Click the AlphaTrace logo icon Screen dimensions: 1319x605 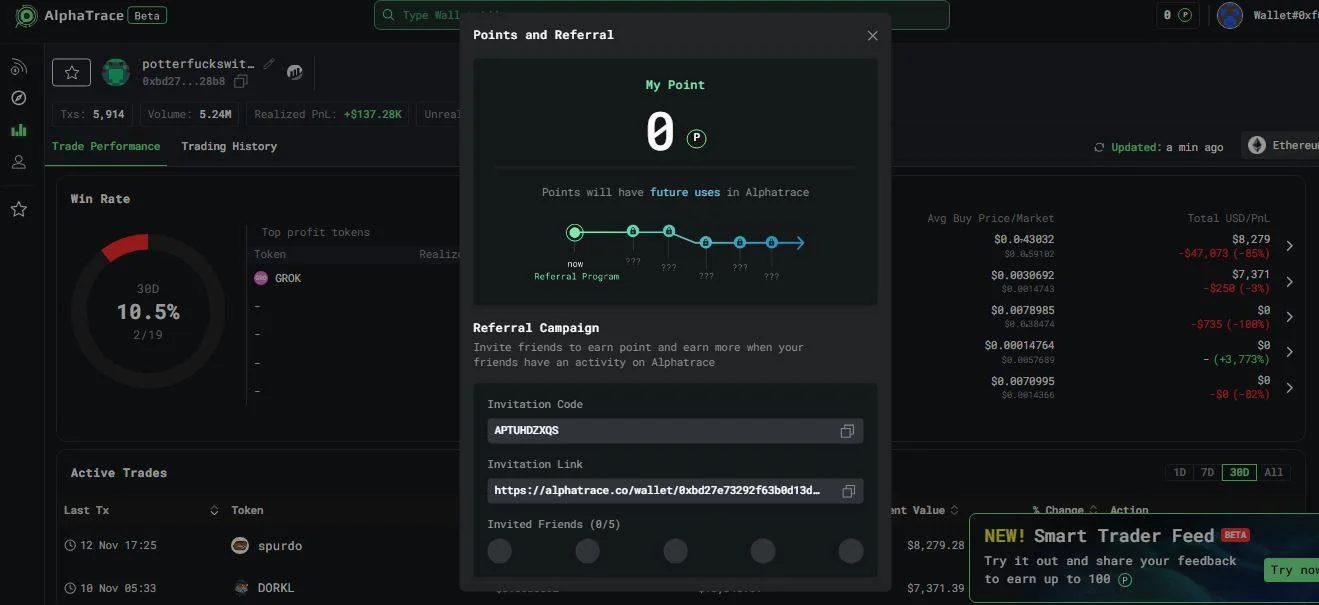tap(26, 16)
